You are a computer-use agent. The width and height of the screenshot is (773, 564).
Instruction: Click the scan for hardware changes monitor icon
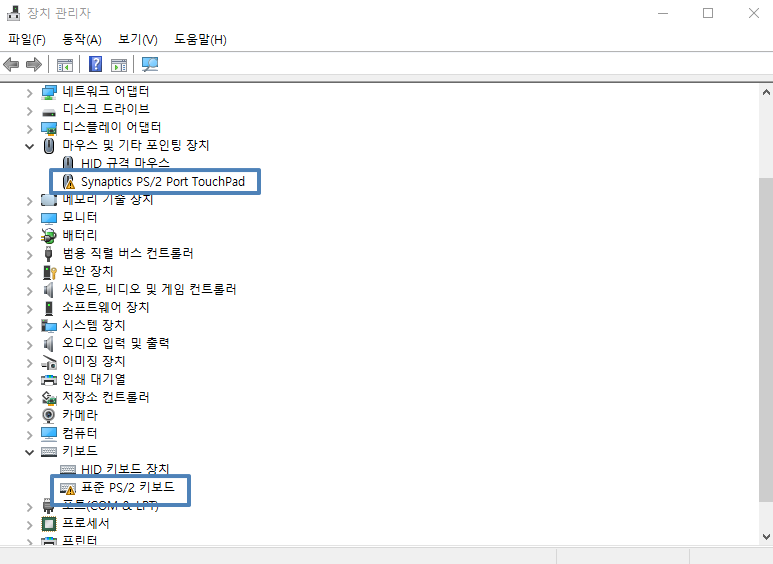pyautogui.click(x=150, y=64)
